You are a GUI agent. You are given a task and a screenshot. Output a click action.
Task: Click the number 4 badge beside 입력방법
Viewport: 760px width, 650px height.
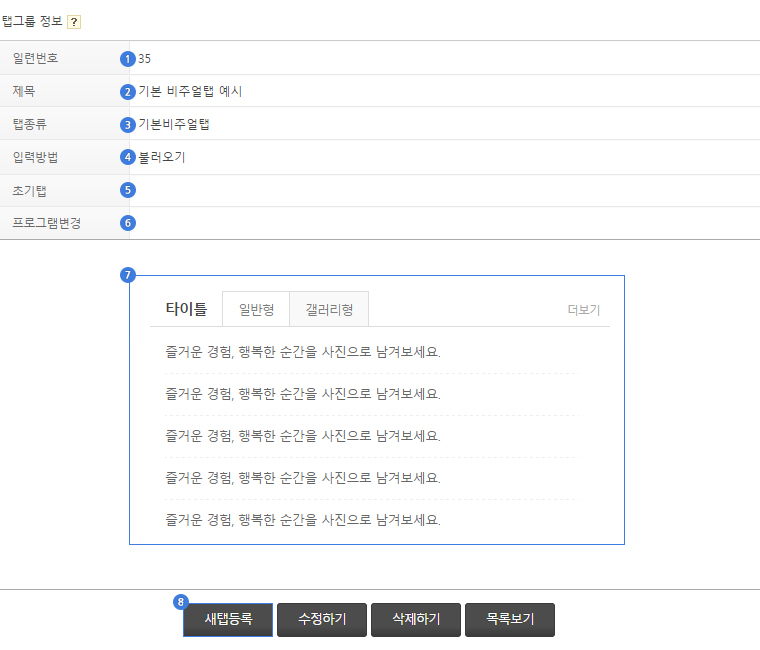tap(127, 157)
